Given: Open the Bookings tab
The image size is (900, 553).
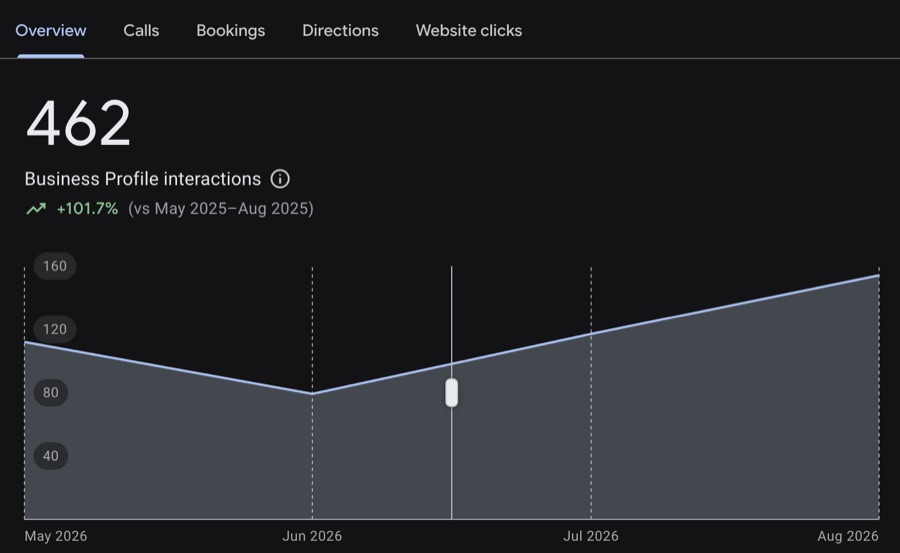Looking at the screenshot, I should tap(231, 30).
